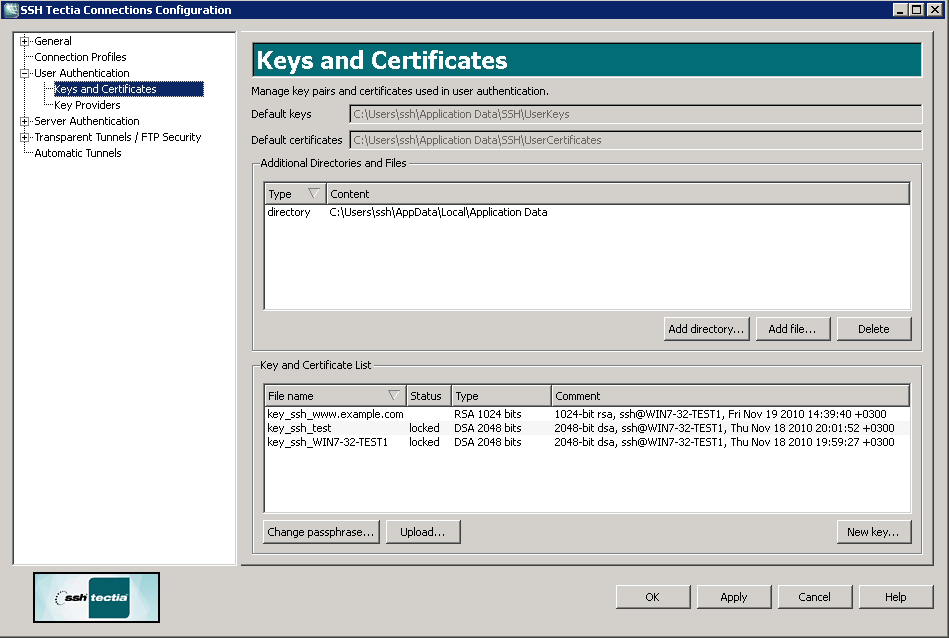Select Connection Profiles in the tree
The height and width of the screenshot is (638, 949).
pos(79,57)
